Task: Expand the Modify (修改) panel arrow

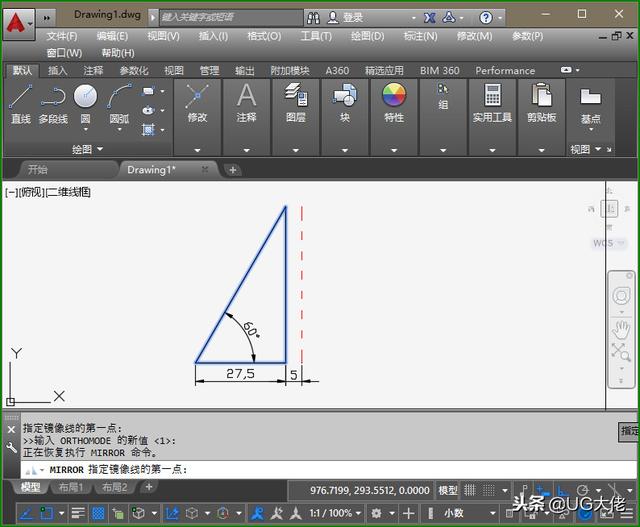Action: [197, 150]
